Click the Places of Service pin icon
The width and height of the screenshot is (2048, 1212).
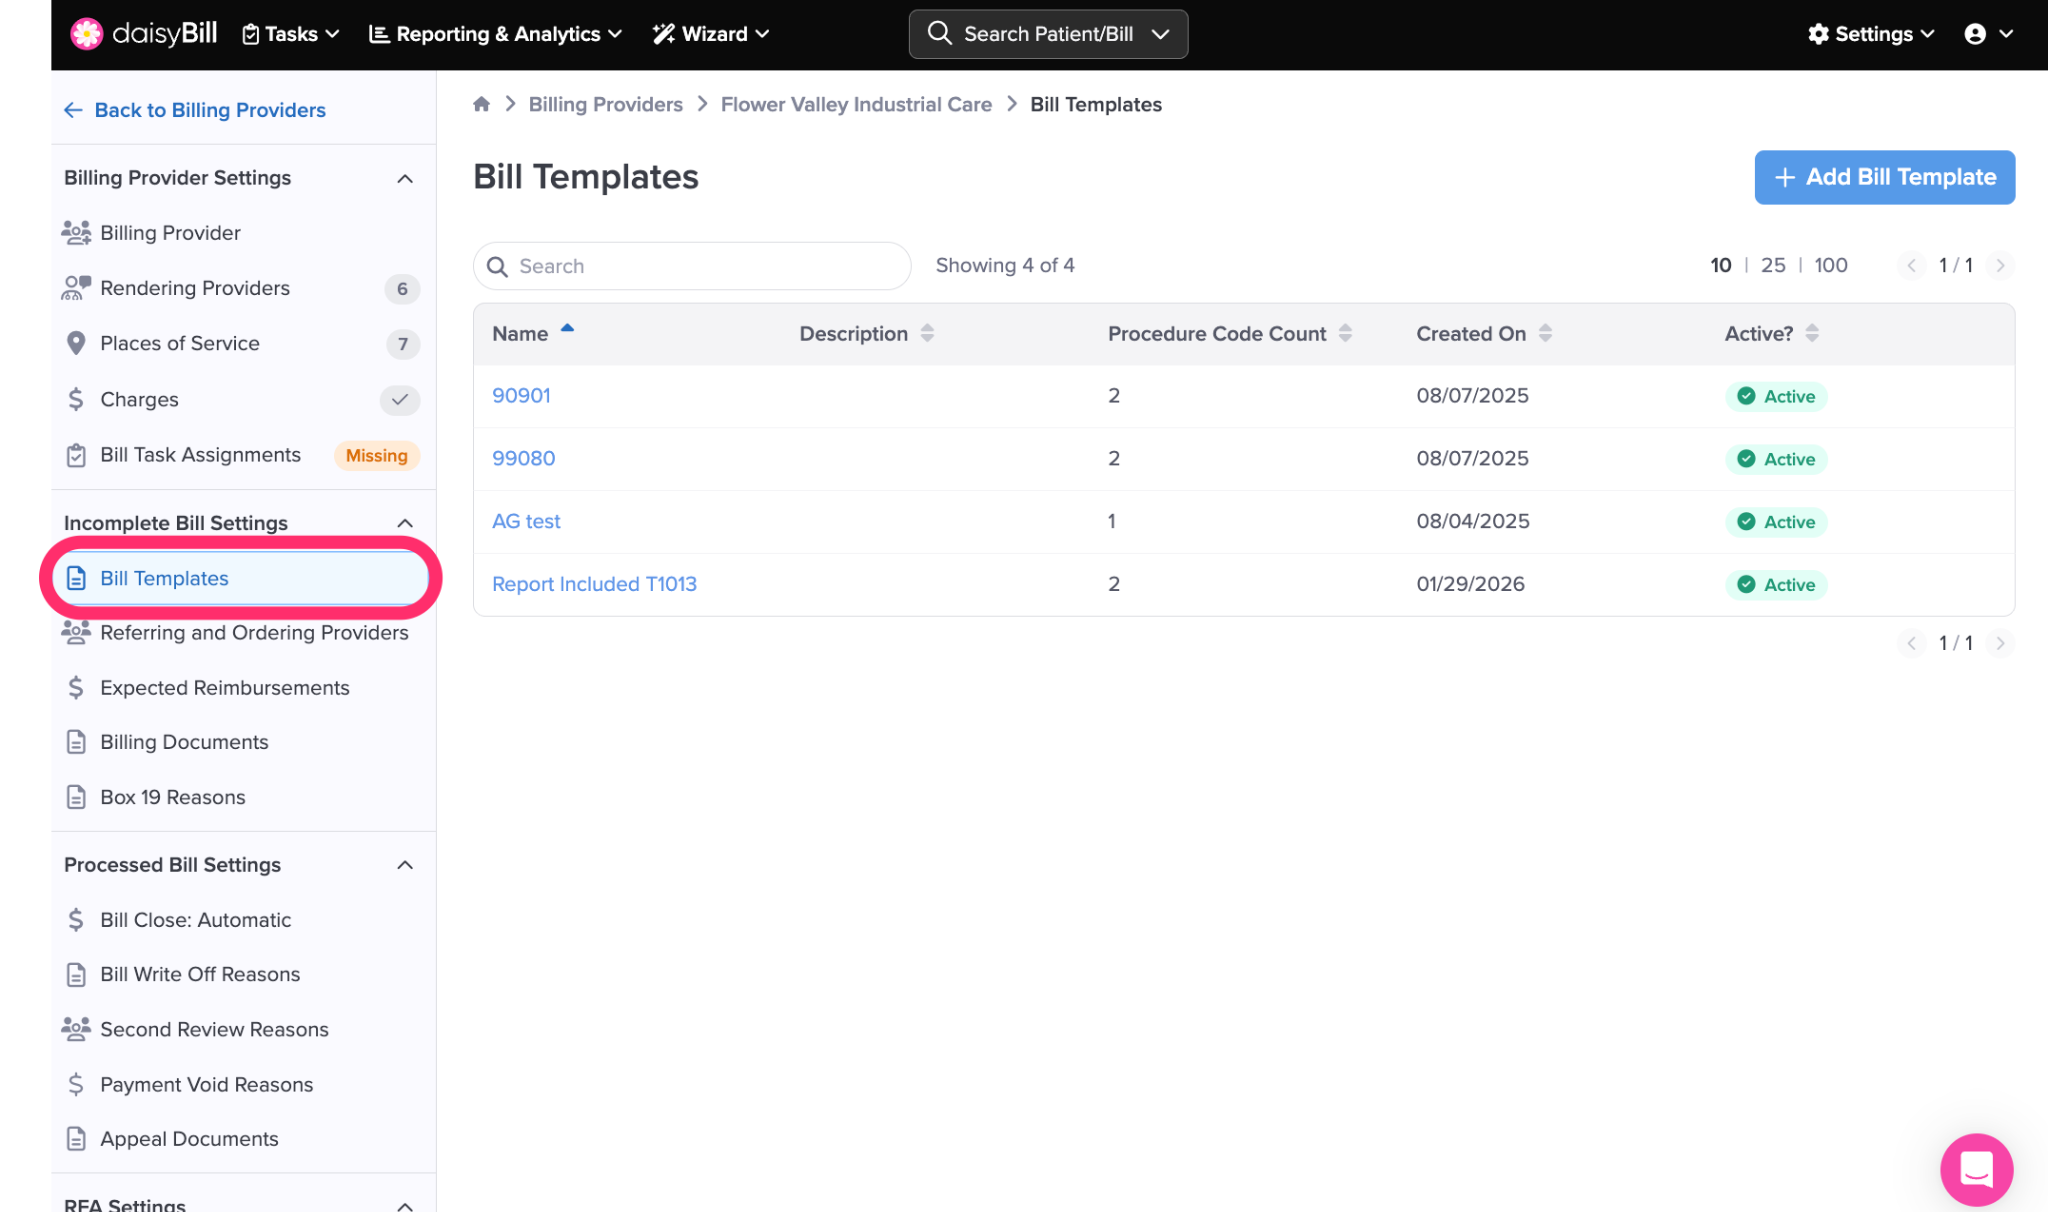(x=76, y=343)
